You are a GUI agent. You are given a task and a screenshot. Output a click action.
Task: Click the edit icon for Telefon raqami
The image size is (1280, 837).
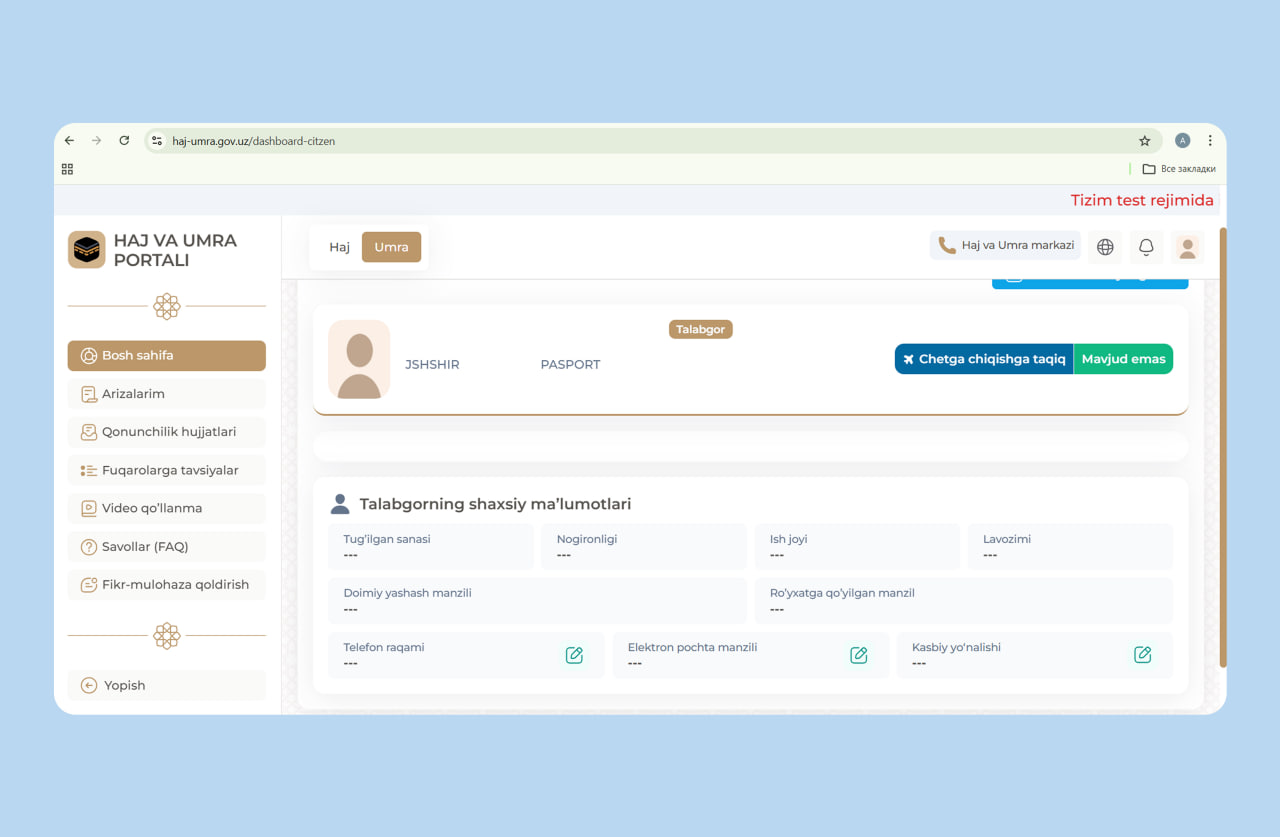(574, 655)
